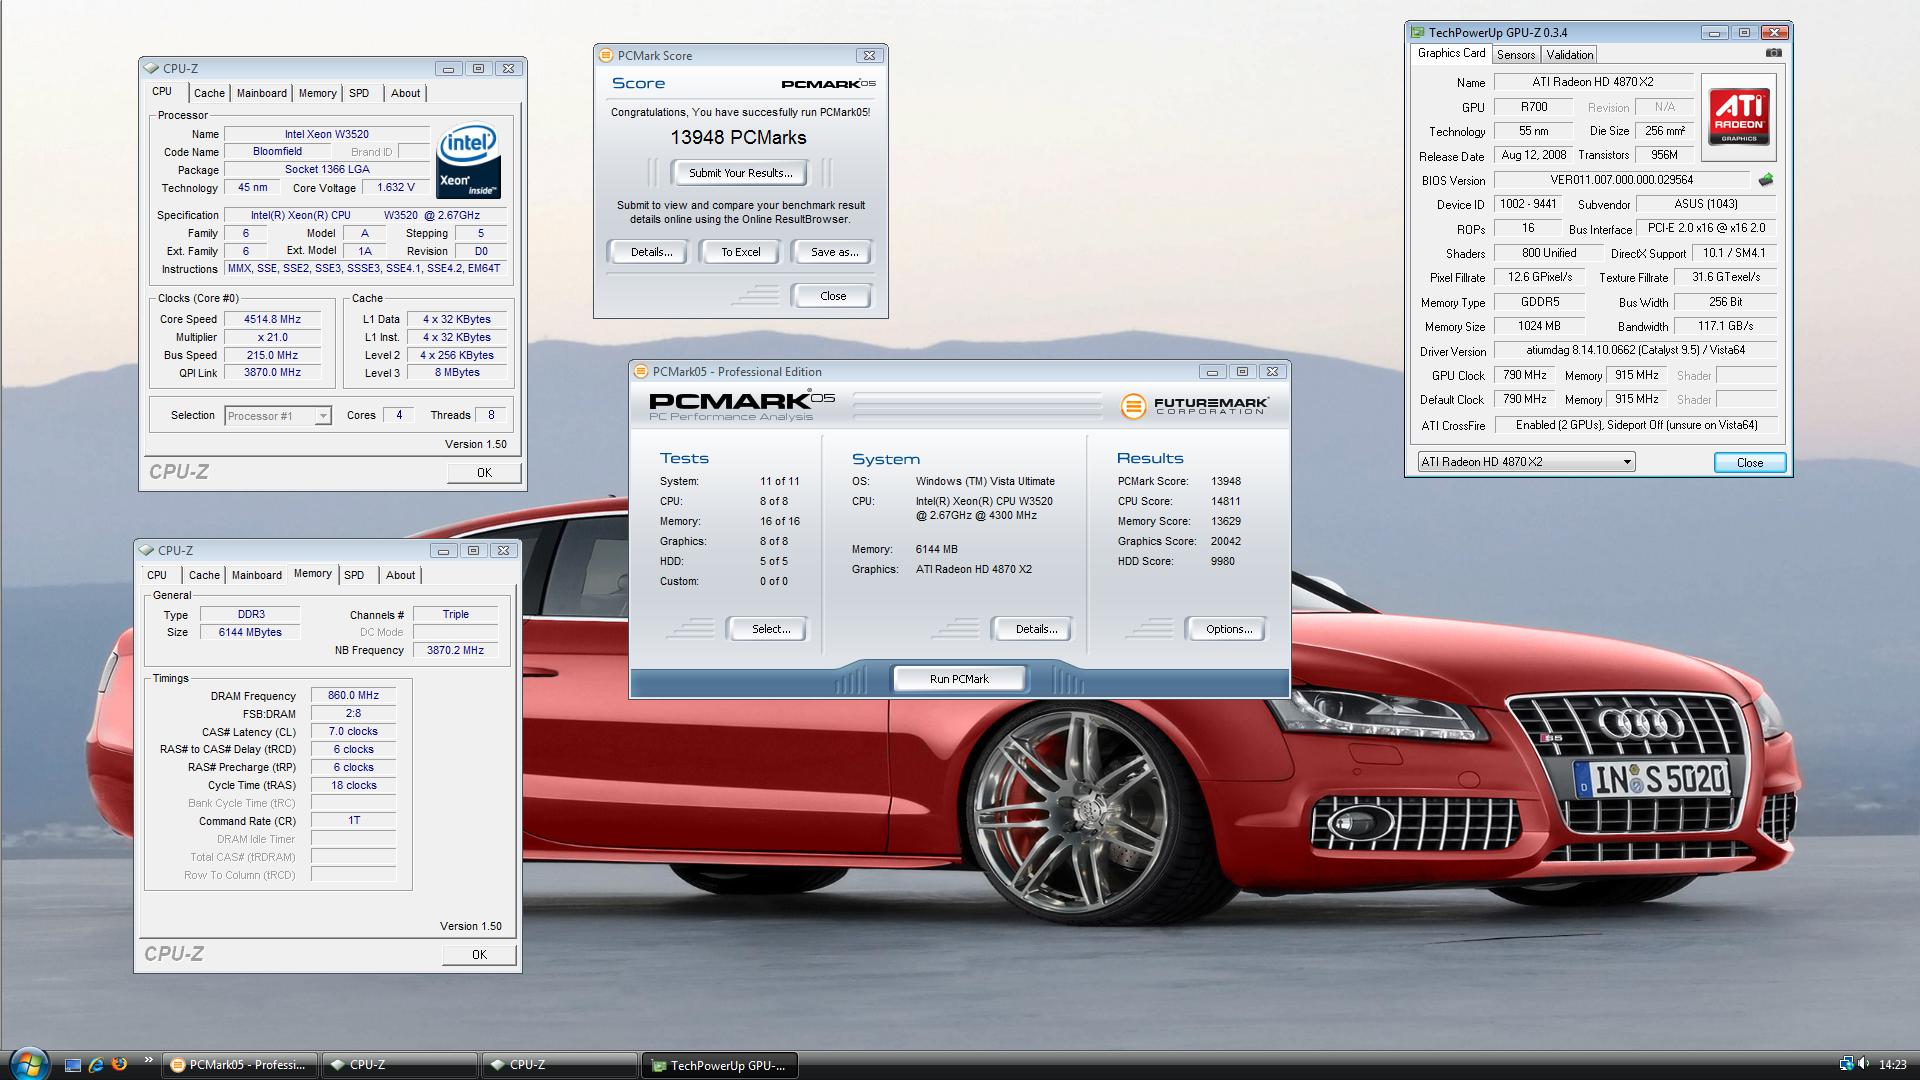Click Details... in the PCMark Score window
The width and height of the screenshot is (1920, 1080).
[651, 252]
